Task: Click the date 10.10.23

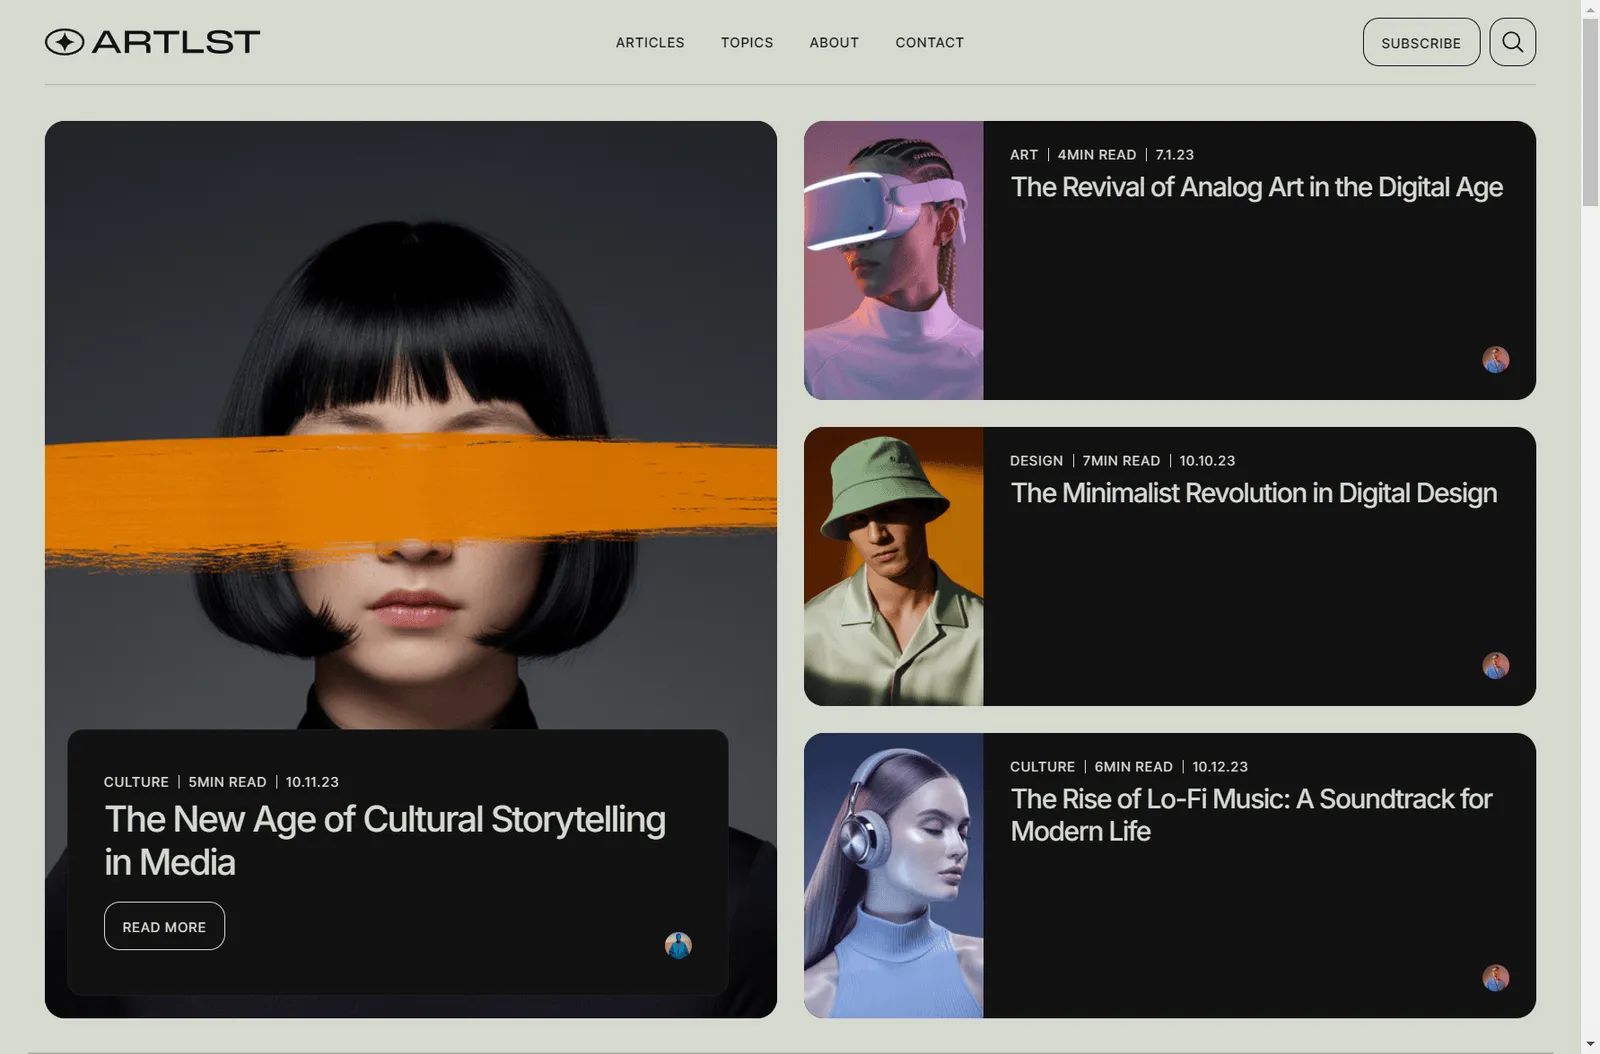Action: point(1207,461)
